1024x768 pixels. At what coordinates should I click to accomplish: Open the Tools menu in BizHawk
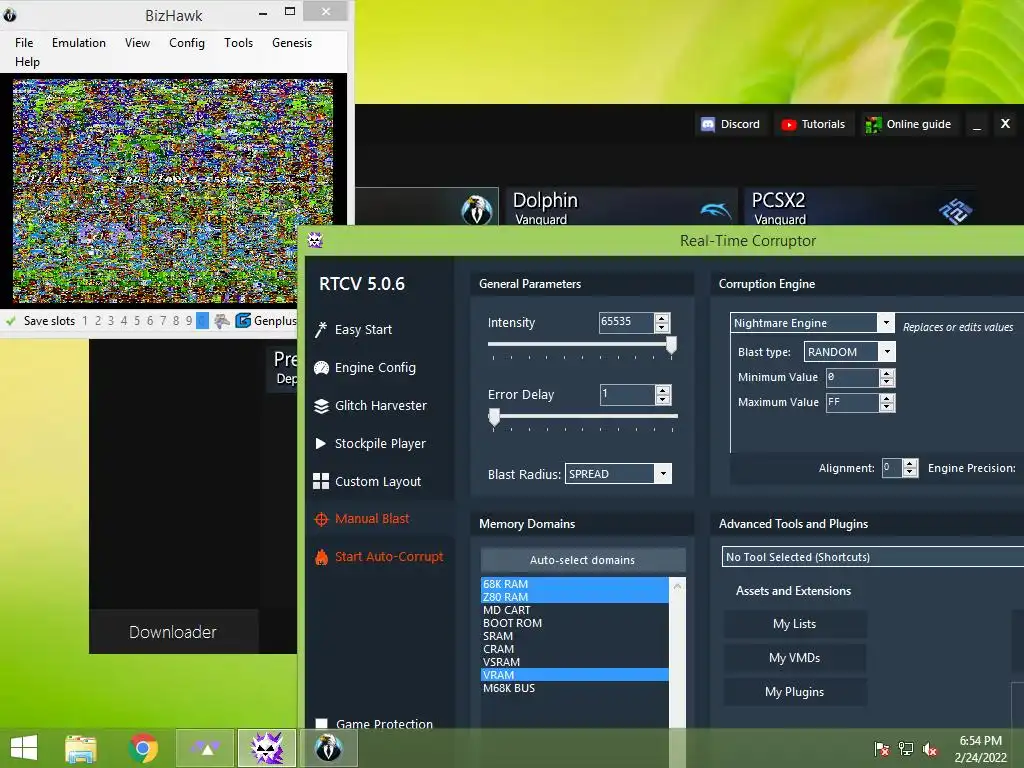coord(238,43)
